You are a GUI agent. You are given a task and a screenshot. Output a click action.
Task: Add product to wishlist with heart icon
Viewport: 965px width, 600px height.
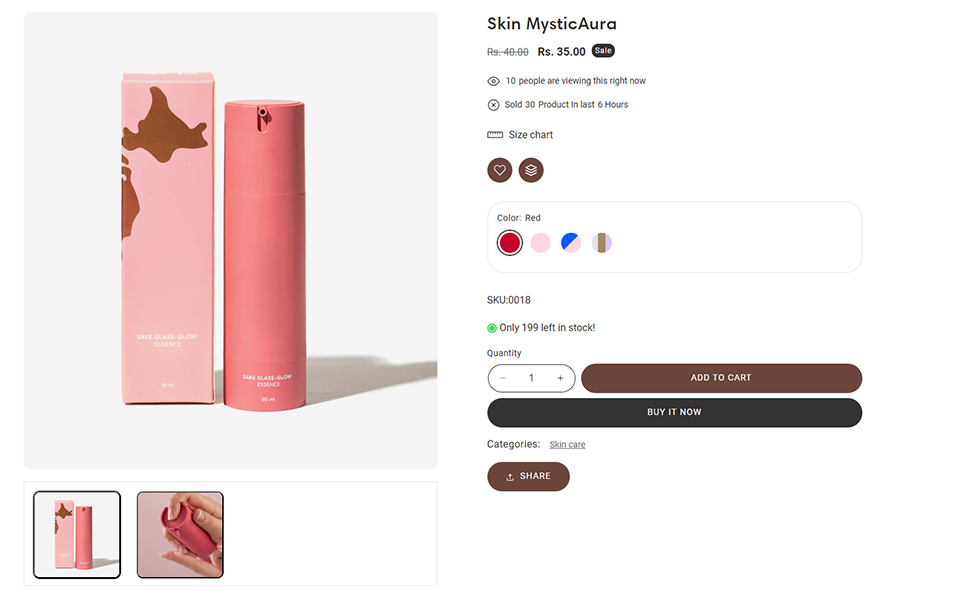pyautogui.click(x=499, y=170)
